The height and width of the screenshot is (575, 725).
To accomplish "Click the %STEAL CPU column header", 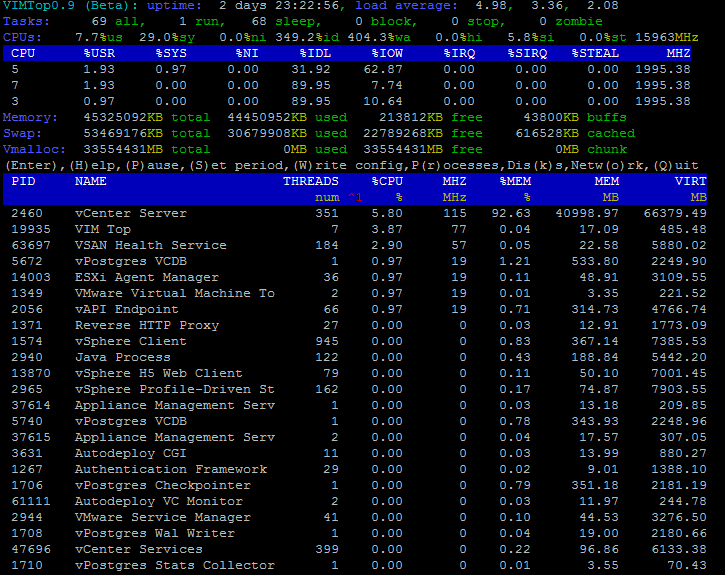I will (x=595, y=54).
